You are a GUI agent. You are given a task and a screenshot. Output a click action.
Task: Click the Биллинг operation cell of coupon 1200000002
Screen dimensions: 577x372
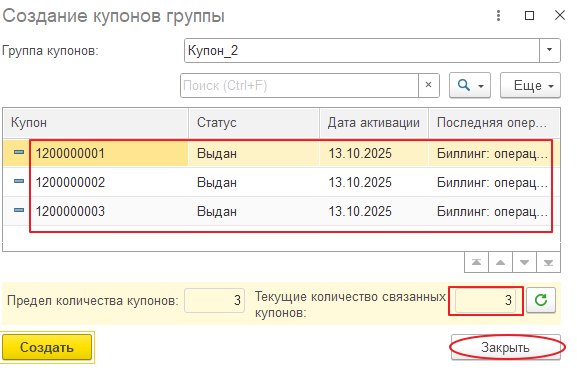coord(492,183)
